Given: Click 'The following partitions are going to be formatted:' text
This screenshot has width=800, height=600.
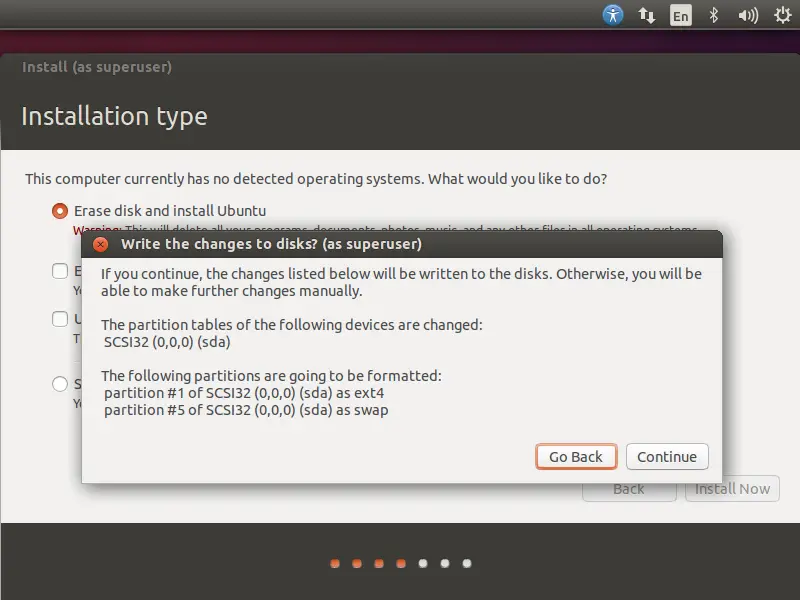Looking at the screenshot, I should [x=271, y=376].
